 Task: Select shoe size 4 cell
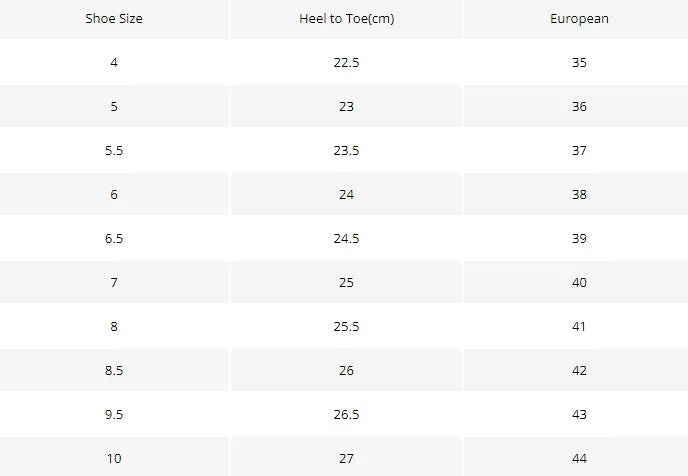(x=114, y=63)
